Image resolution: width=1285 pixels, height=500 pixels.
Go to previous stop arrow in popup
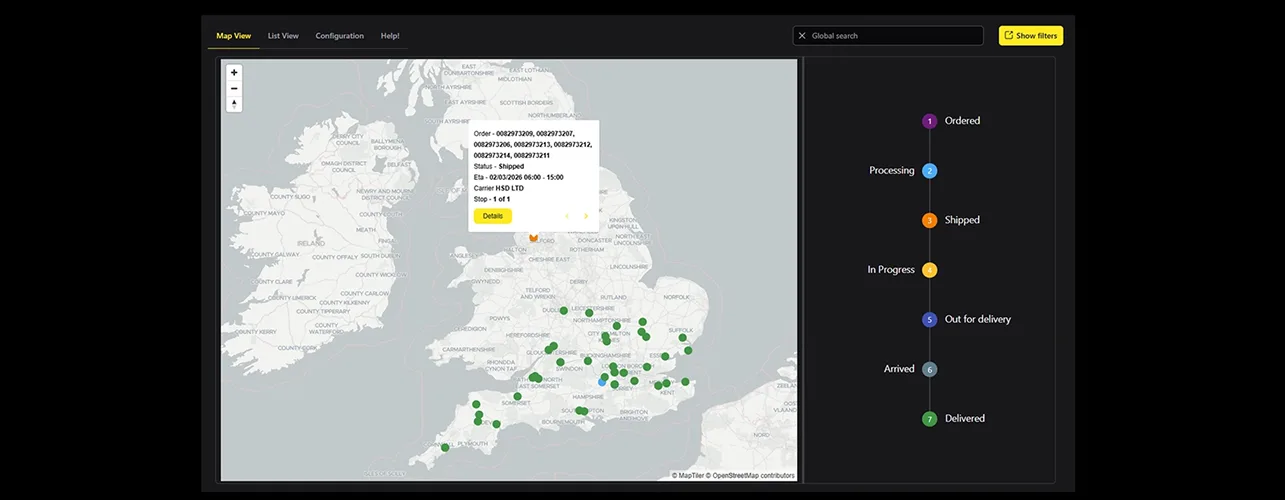click(567, 216)
